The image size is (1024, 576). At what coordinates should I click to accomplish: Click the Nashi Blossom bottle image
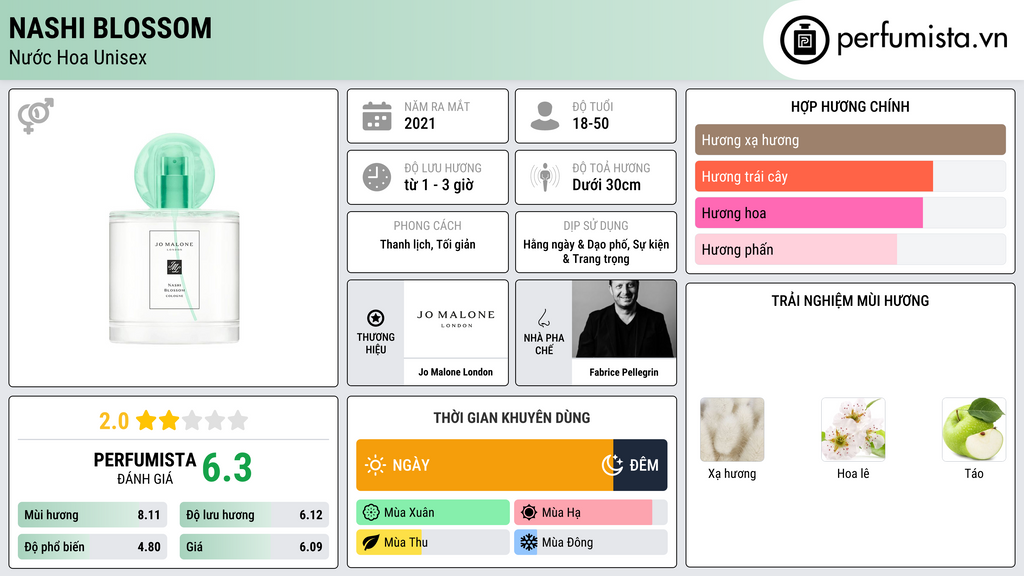click(174, 238)
